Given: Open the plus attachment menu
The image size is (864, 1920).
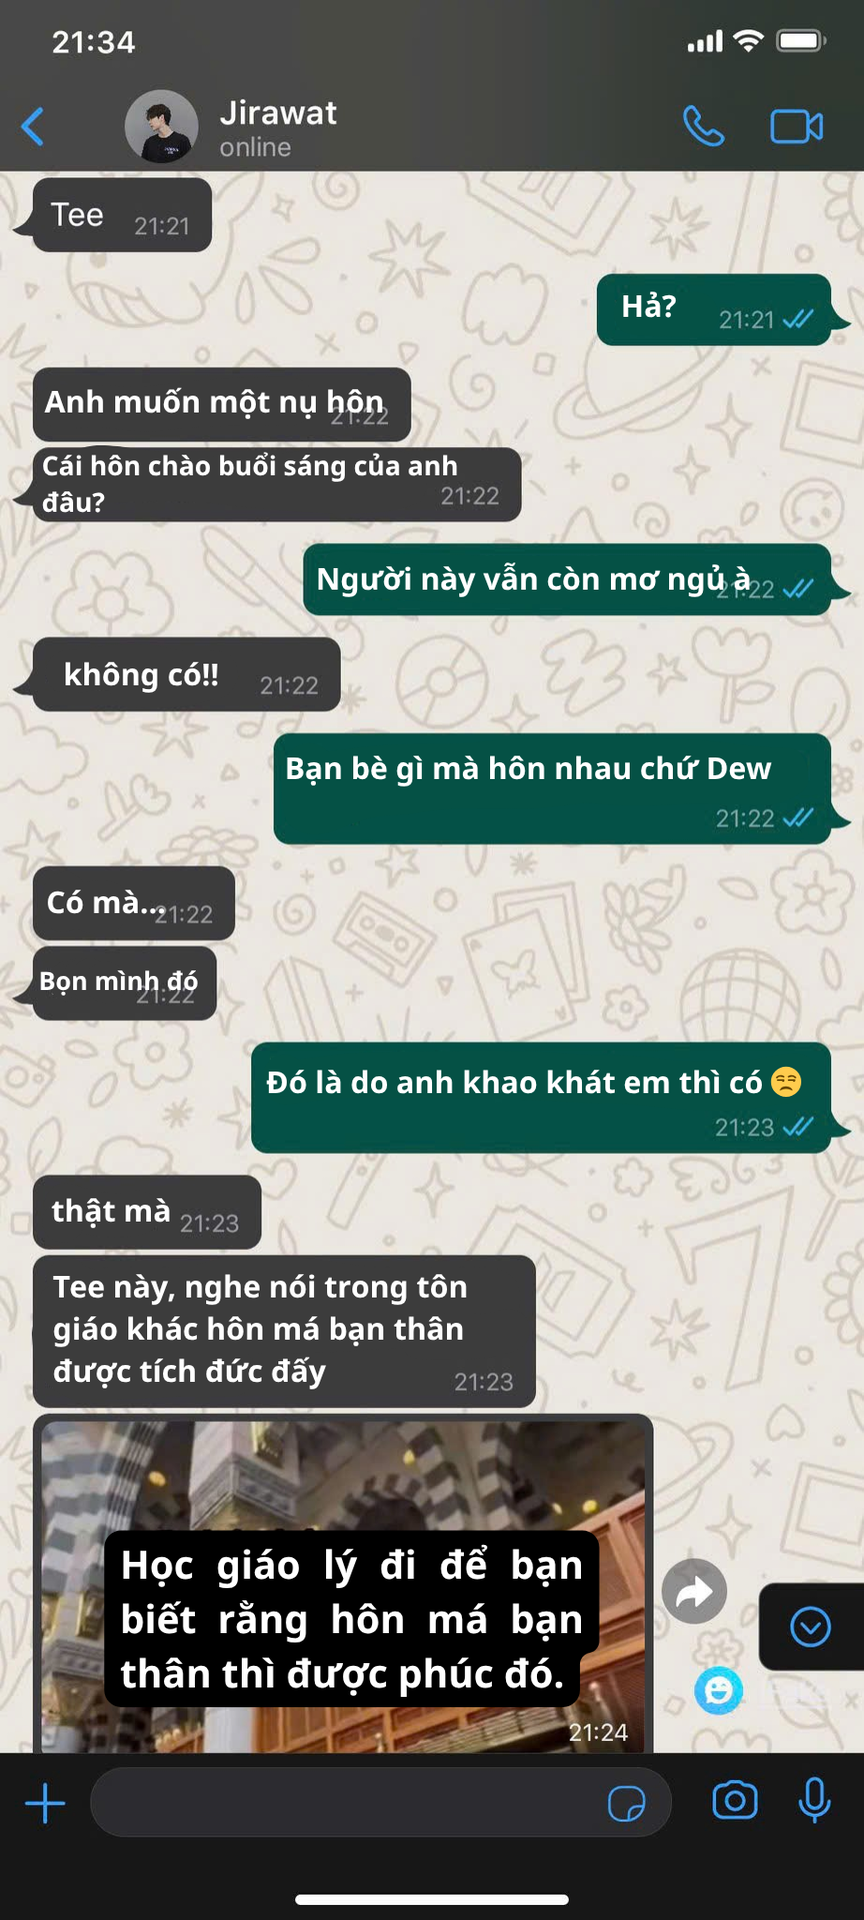Looking at the screenshot, I should [x=45, y=1803].
